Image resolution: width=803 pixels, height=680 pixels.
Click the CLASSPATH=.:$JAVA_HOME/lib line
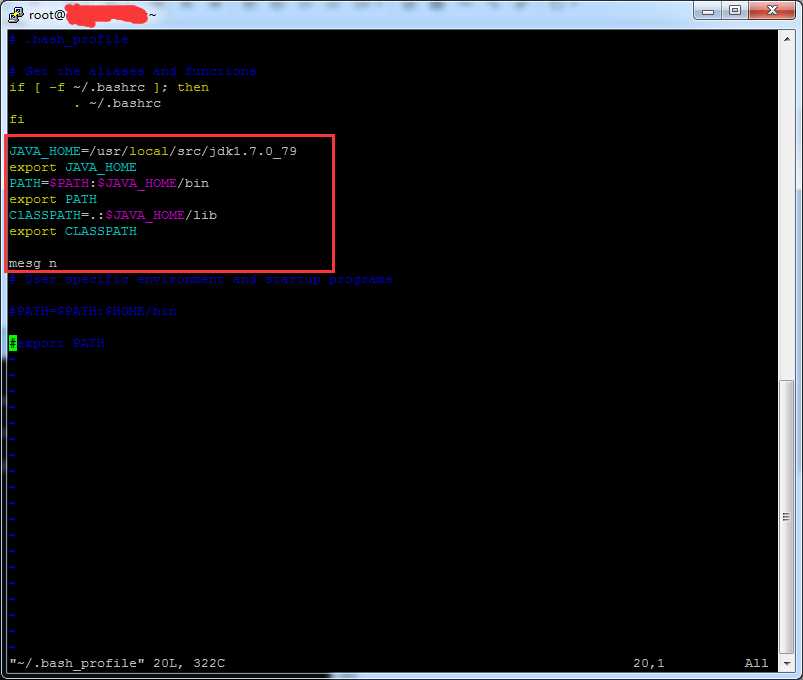(x=113, y=215)
